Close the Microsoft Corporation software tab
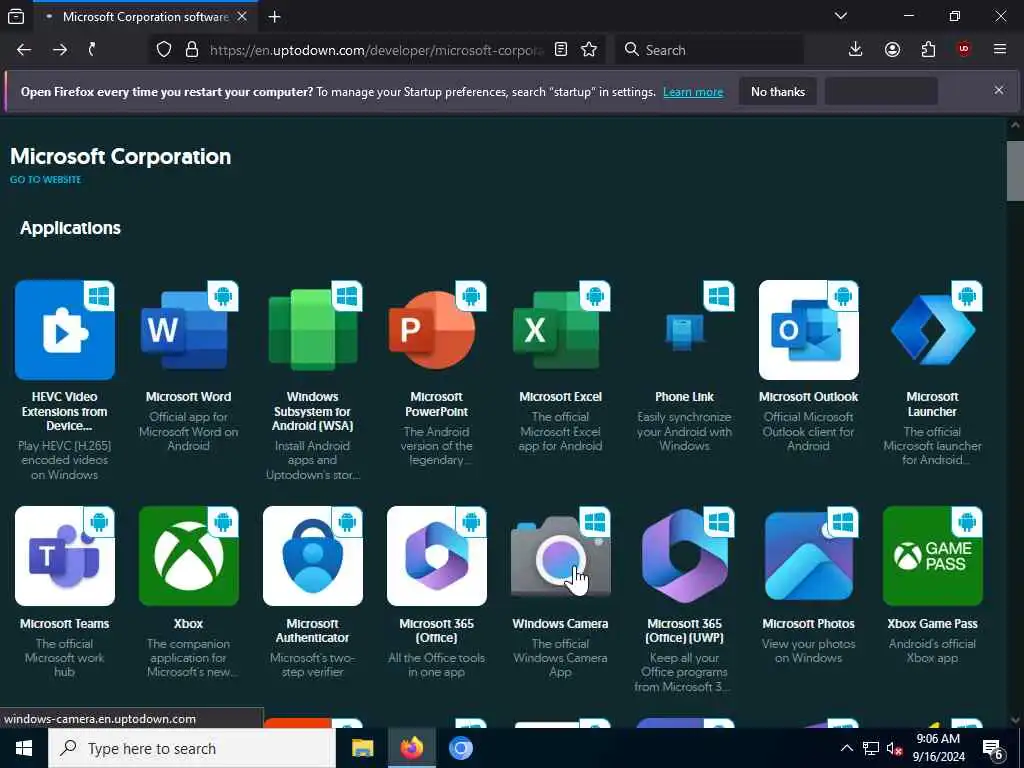The height and width of the screenshot is (768, 1024). click(x=242, y=16)
